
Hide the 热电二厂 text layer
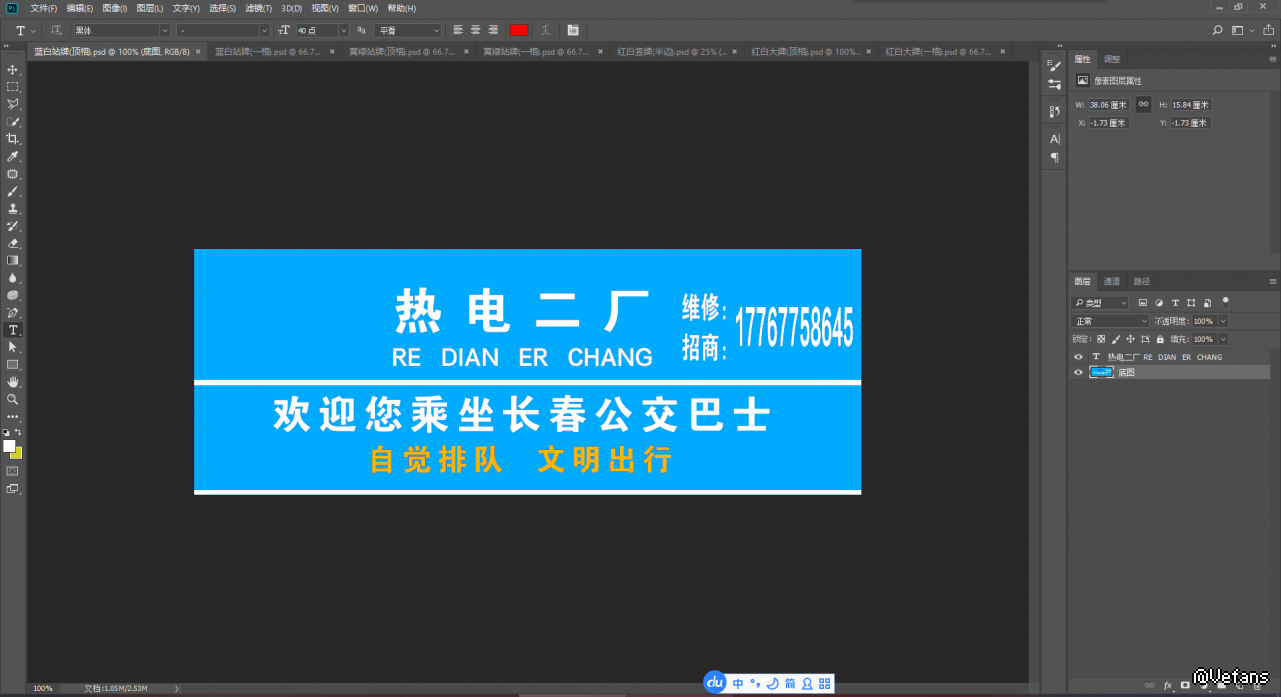click(x=1078, y=357)
